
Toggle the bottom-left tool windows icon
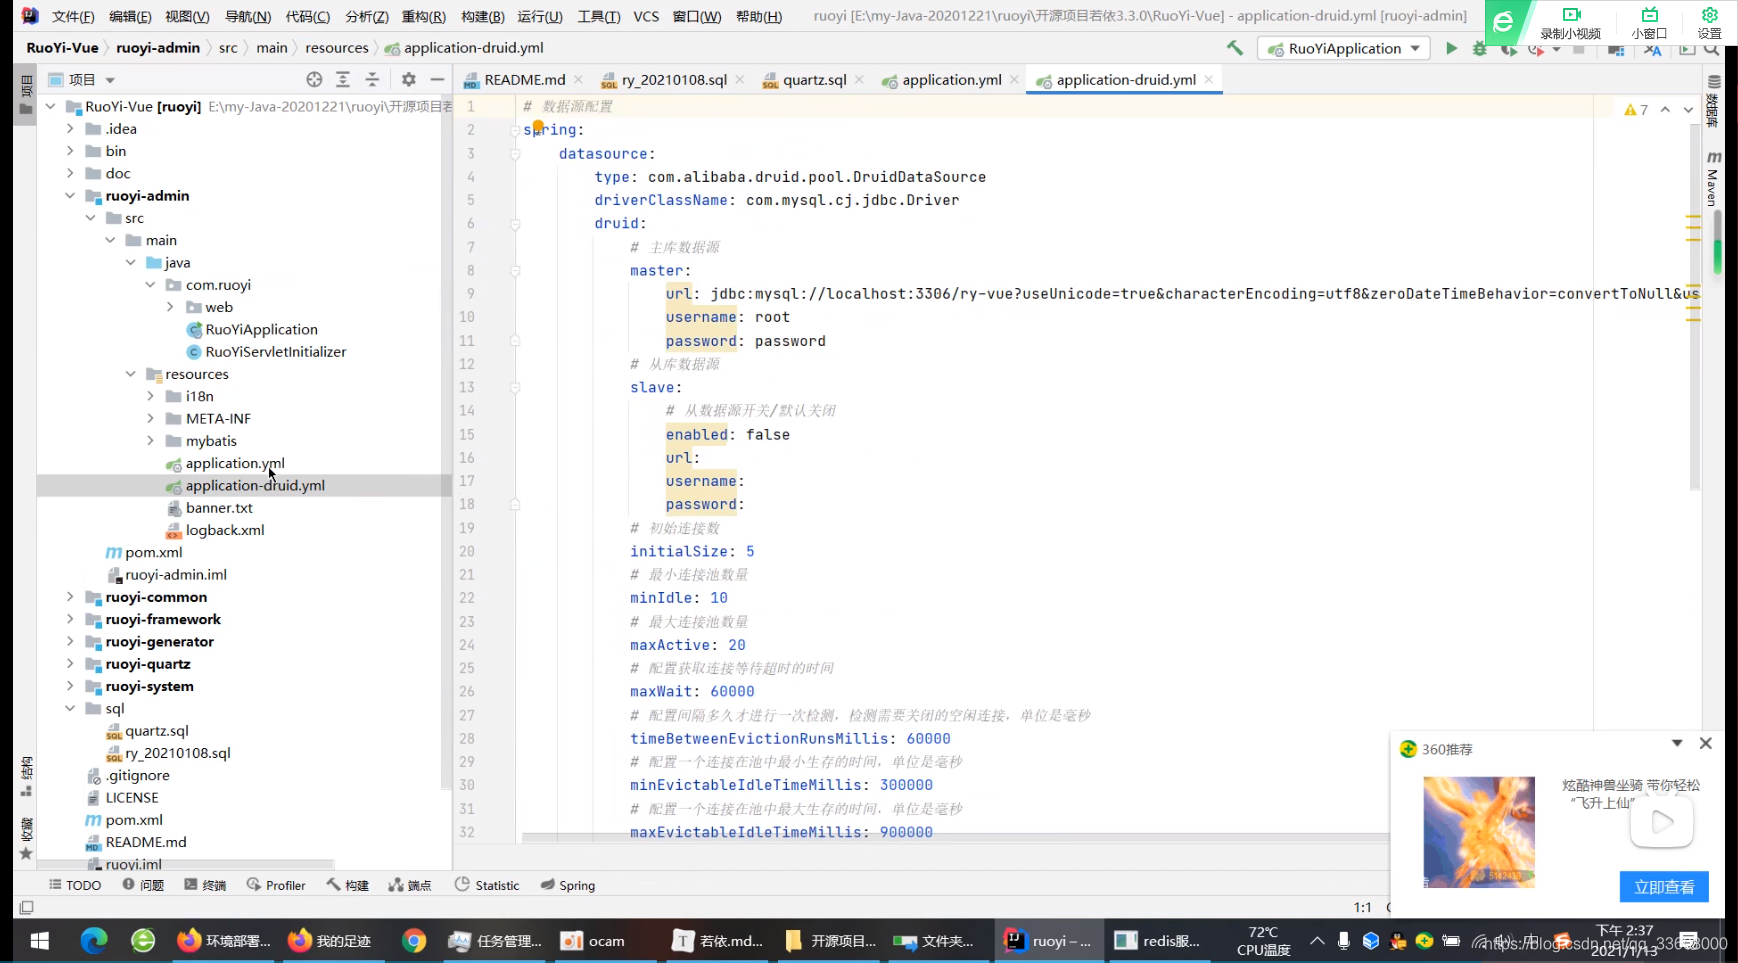click(x=27, y=907)
